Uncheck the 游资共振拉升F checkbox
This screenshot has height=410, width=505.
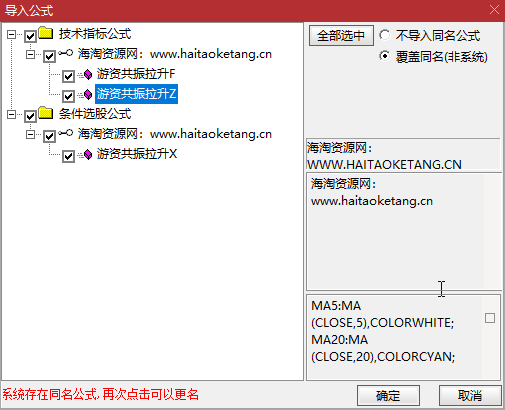(68, 76)
